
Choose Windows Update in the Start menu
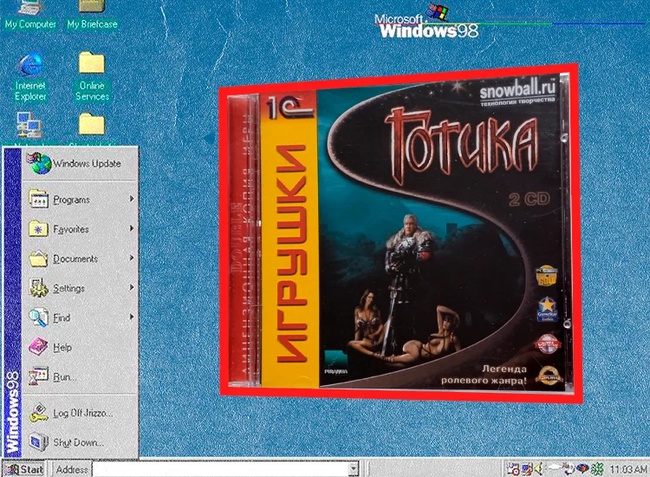tap(80, 164)
